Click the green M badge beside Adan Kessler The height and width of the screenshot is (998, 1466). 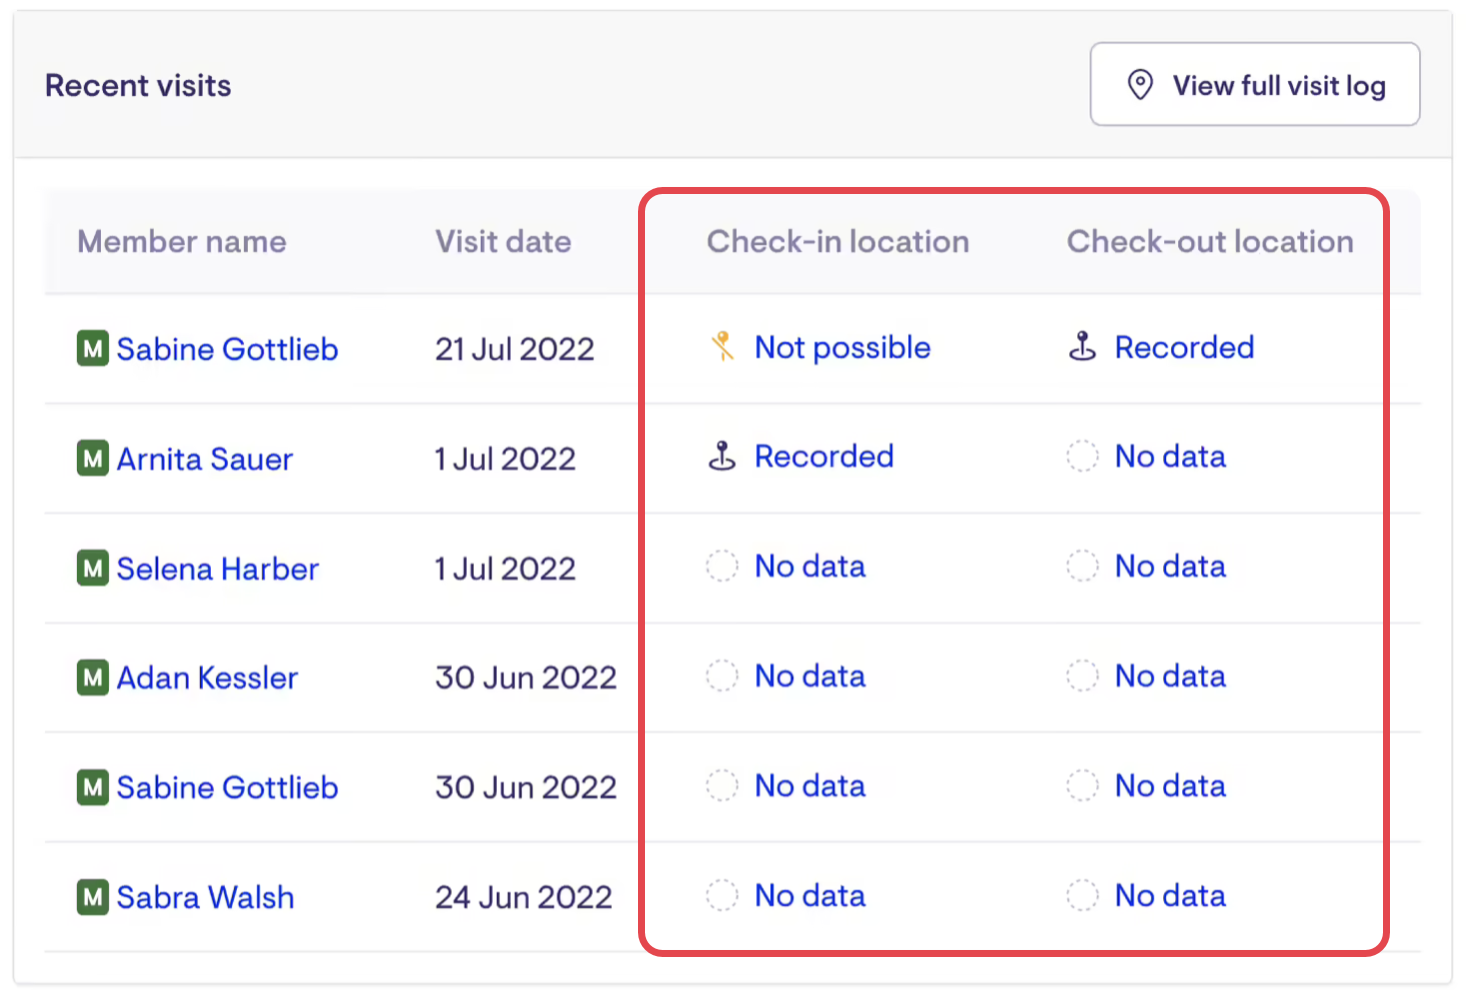tap(93, 678)
